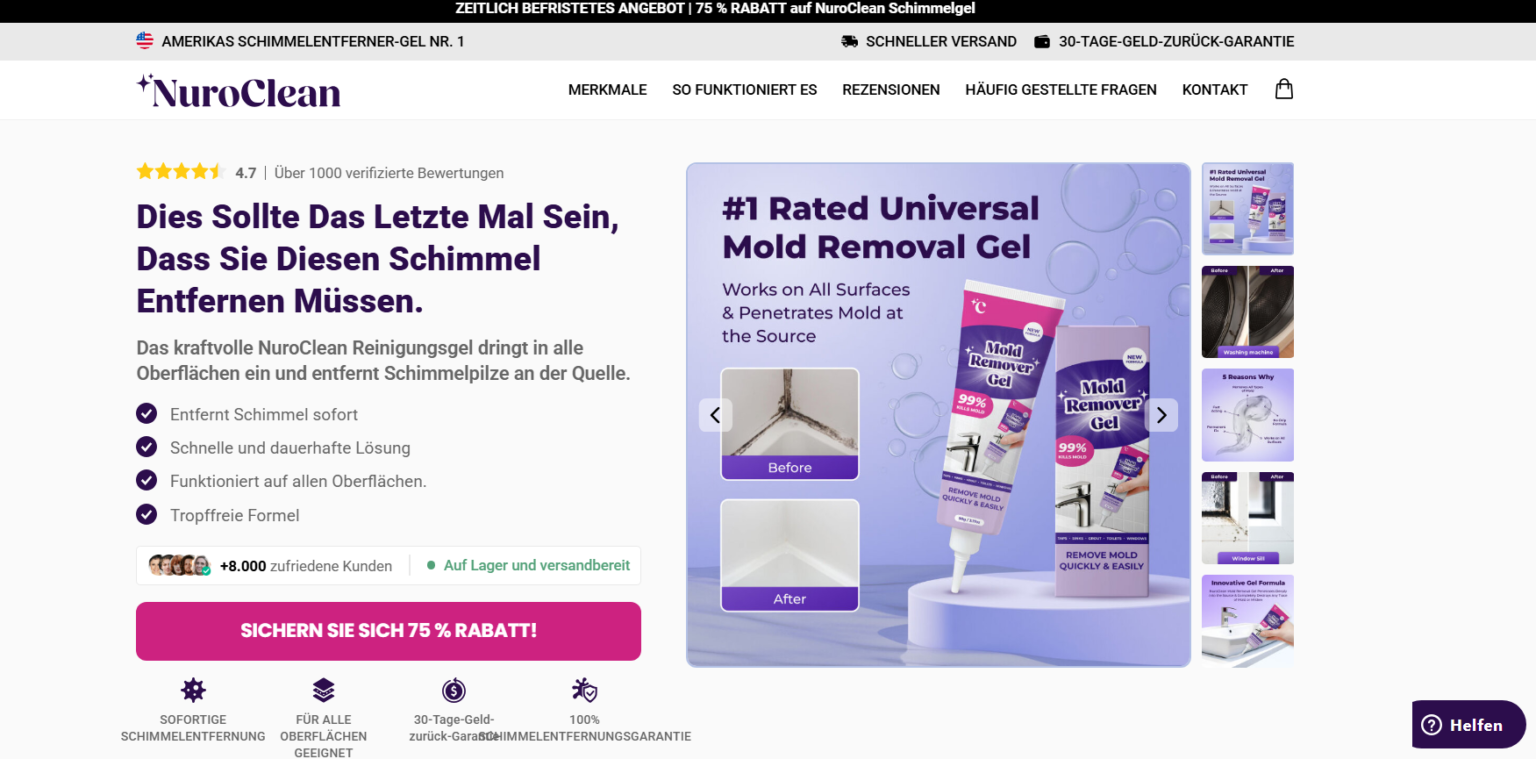Click the 100% Schimmelentfernungsgarantie shield icon
Image resolution: width=1536 pixels, height=759 pixels.
(x=584, y=690)
